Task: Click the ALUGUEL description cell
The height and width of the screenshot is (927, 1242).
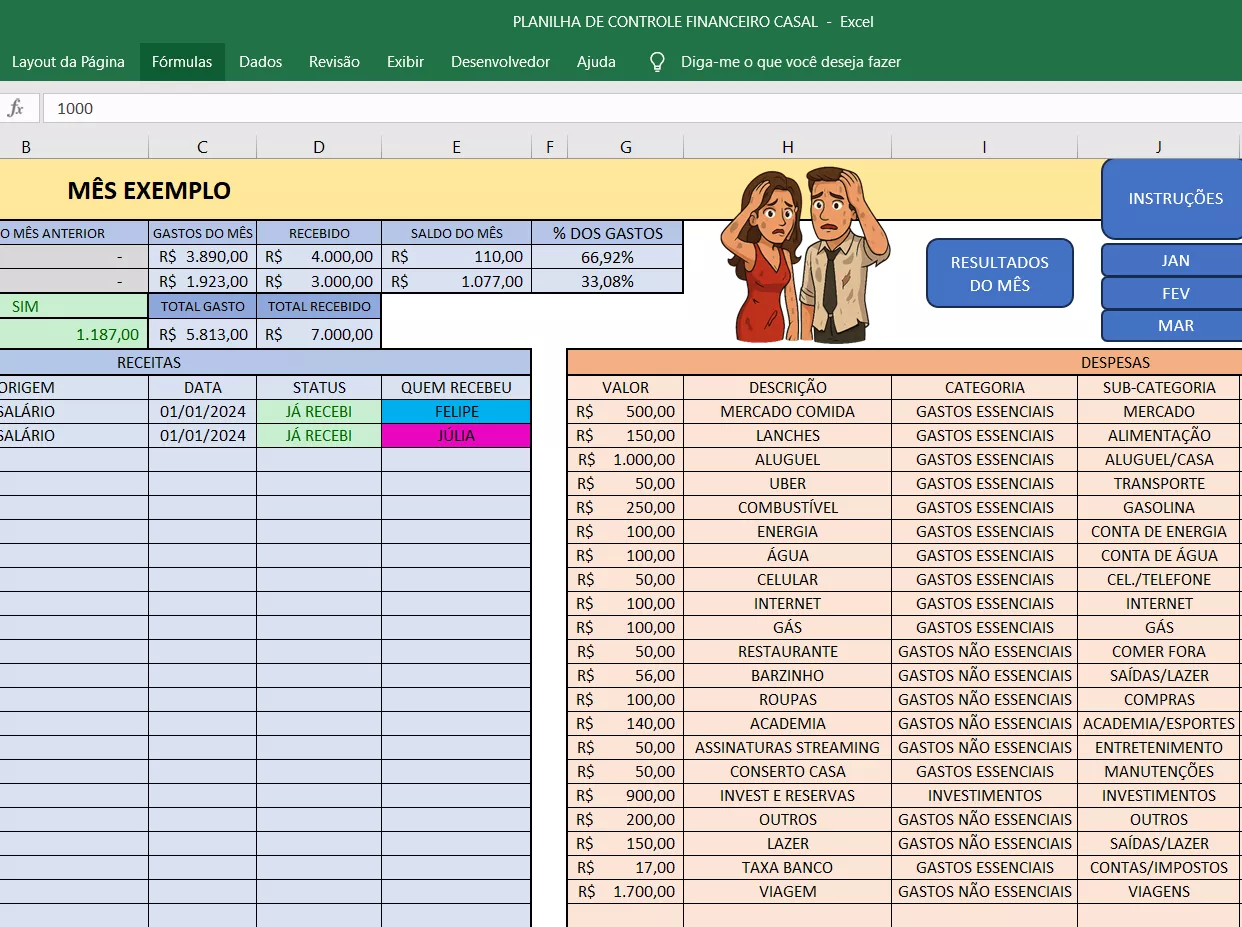Action: point(787,460)
